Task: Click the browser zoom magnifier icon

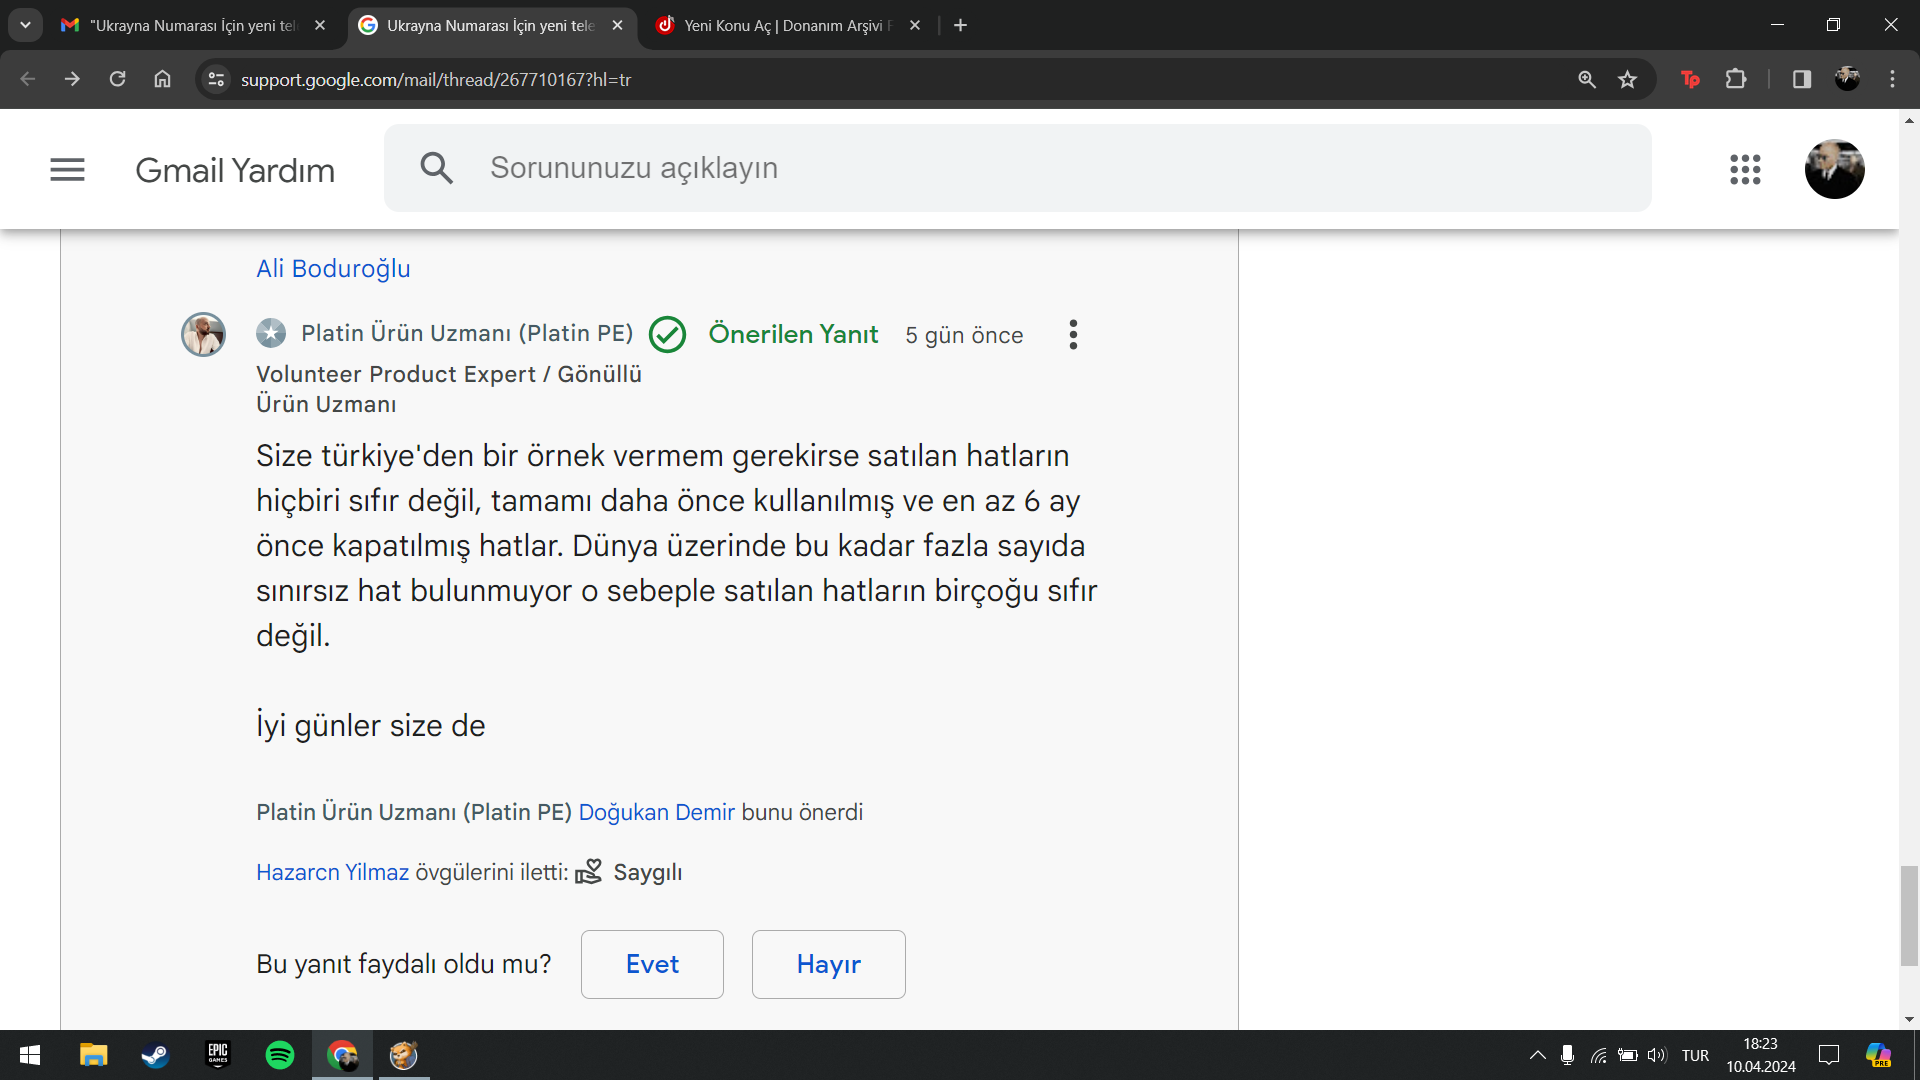Action: point(1587,80)
